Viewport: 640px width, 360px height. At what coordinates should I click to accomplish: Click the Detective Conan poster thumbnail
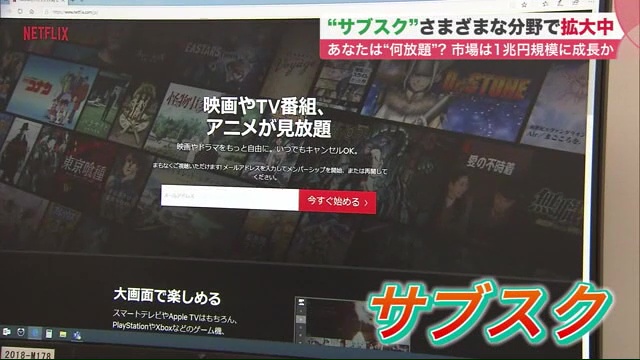pos(52,92)
